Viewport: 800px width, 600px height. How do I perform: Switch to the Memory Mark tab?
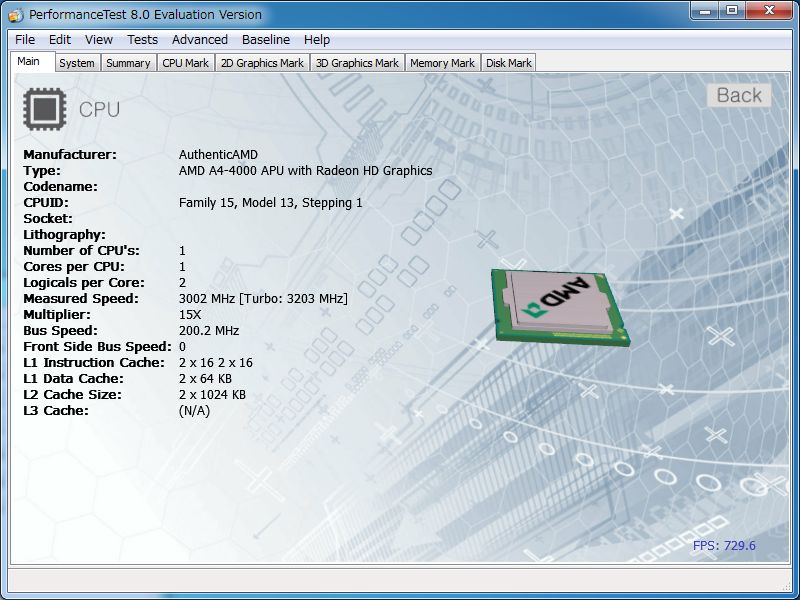pos(442,63)
